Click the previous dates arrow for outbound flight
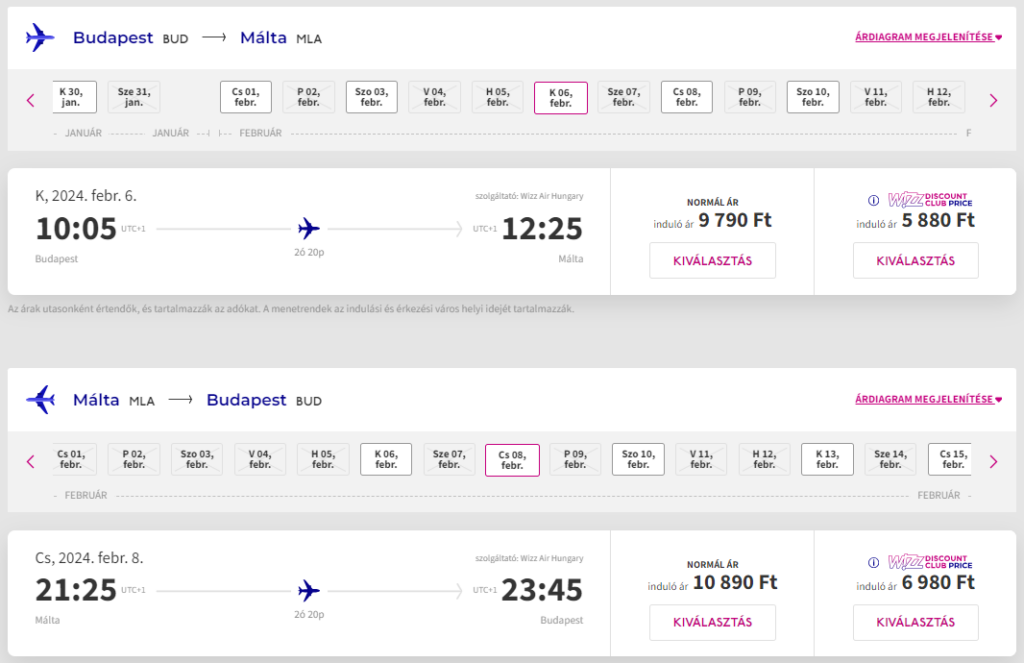 coord(31,101)
